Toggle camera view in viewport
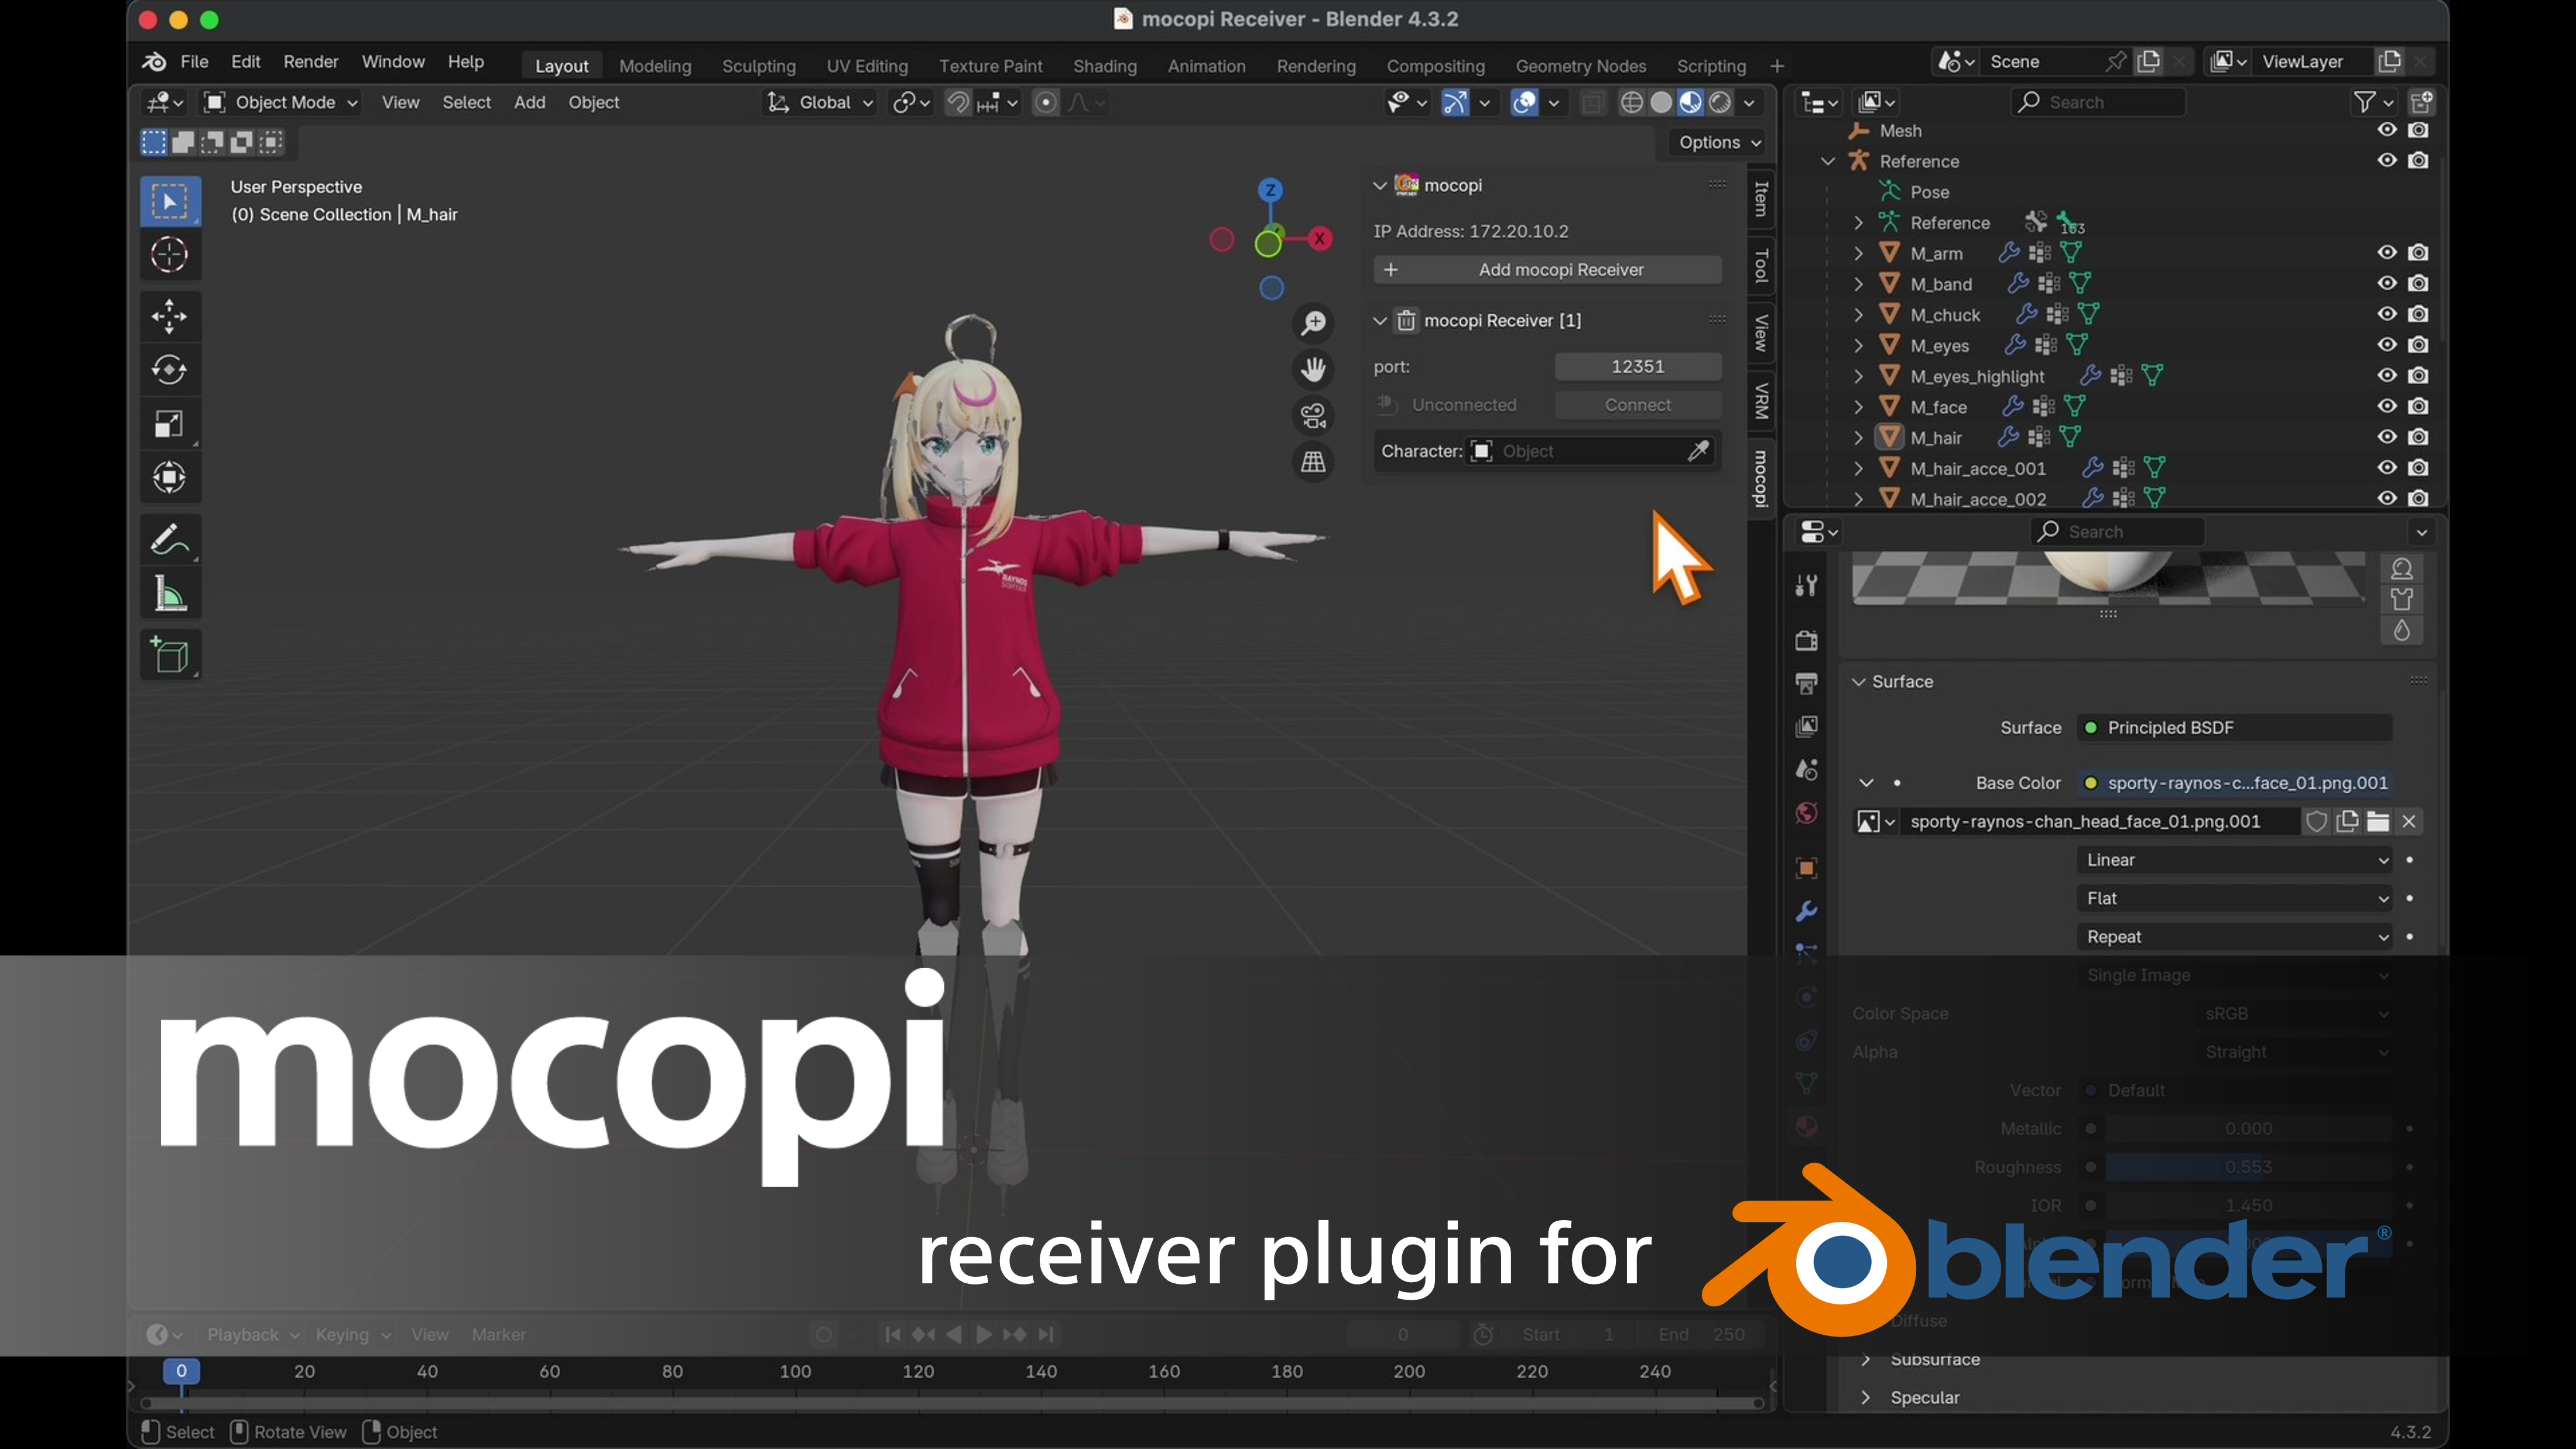 pos(1313,415)
